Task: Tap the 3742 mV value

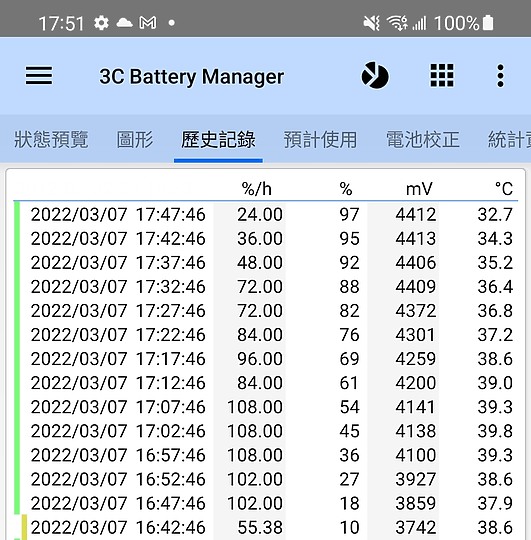Action: click(416, 528)
